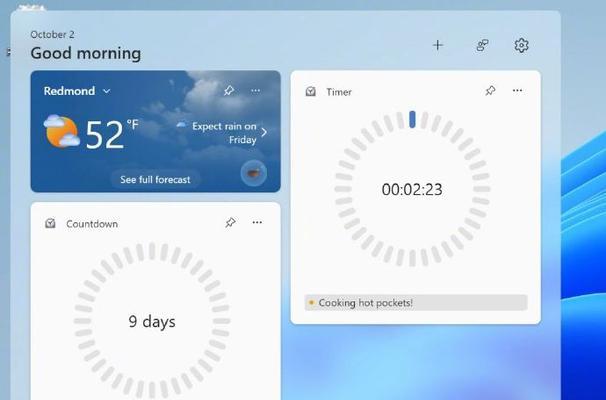Pin the Redmond weather widget
Screen dimensions: 606x400
click(x=229, y=91)
